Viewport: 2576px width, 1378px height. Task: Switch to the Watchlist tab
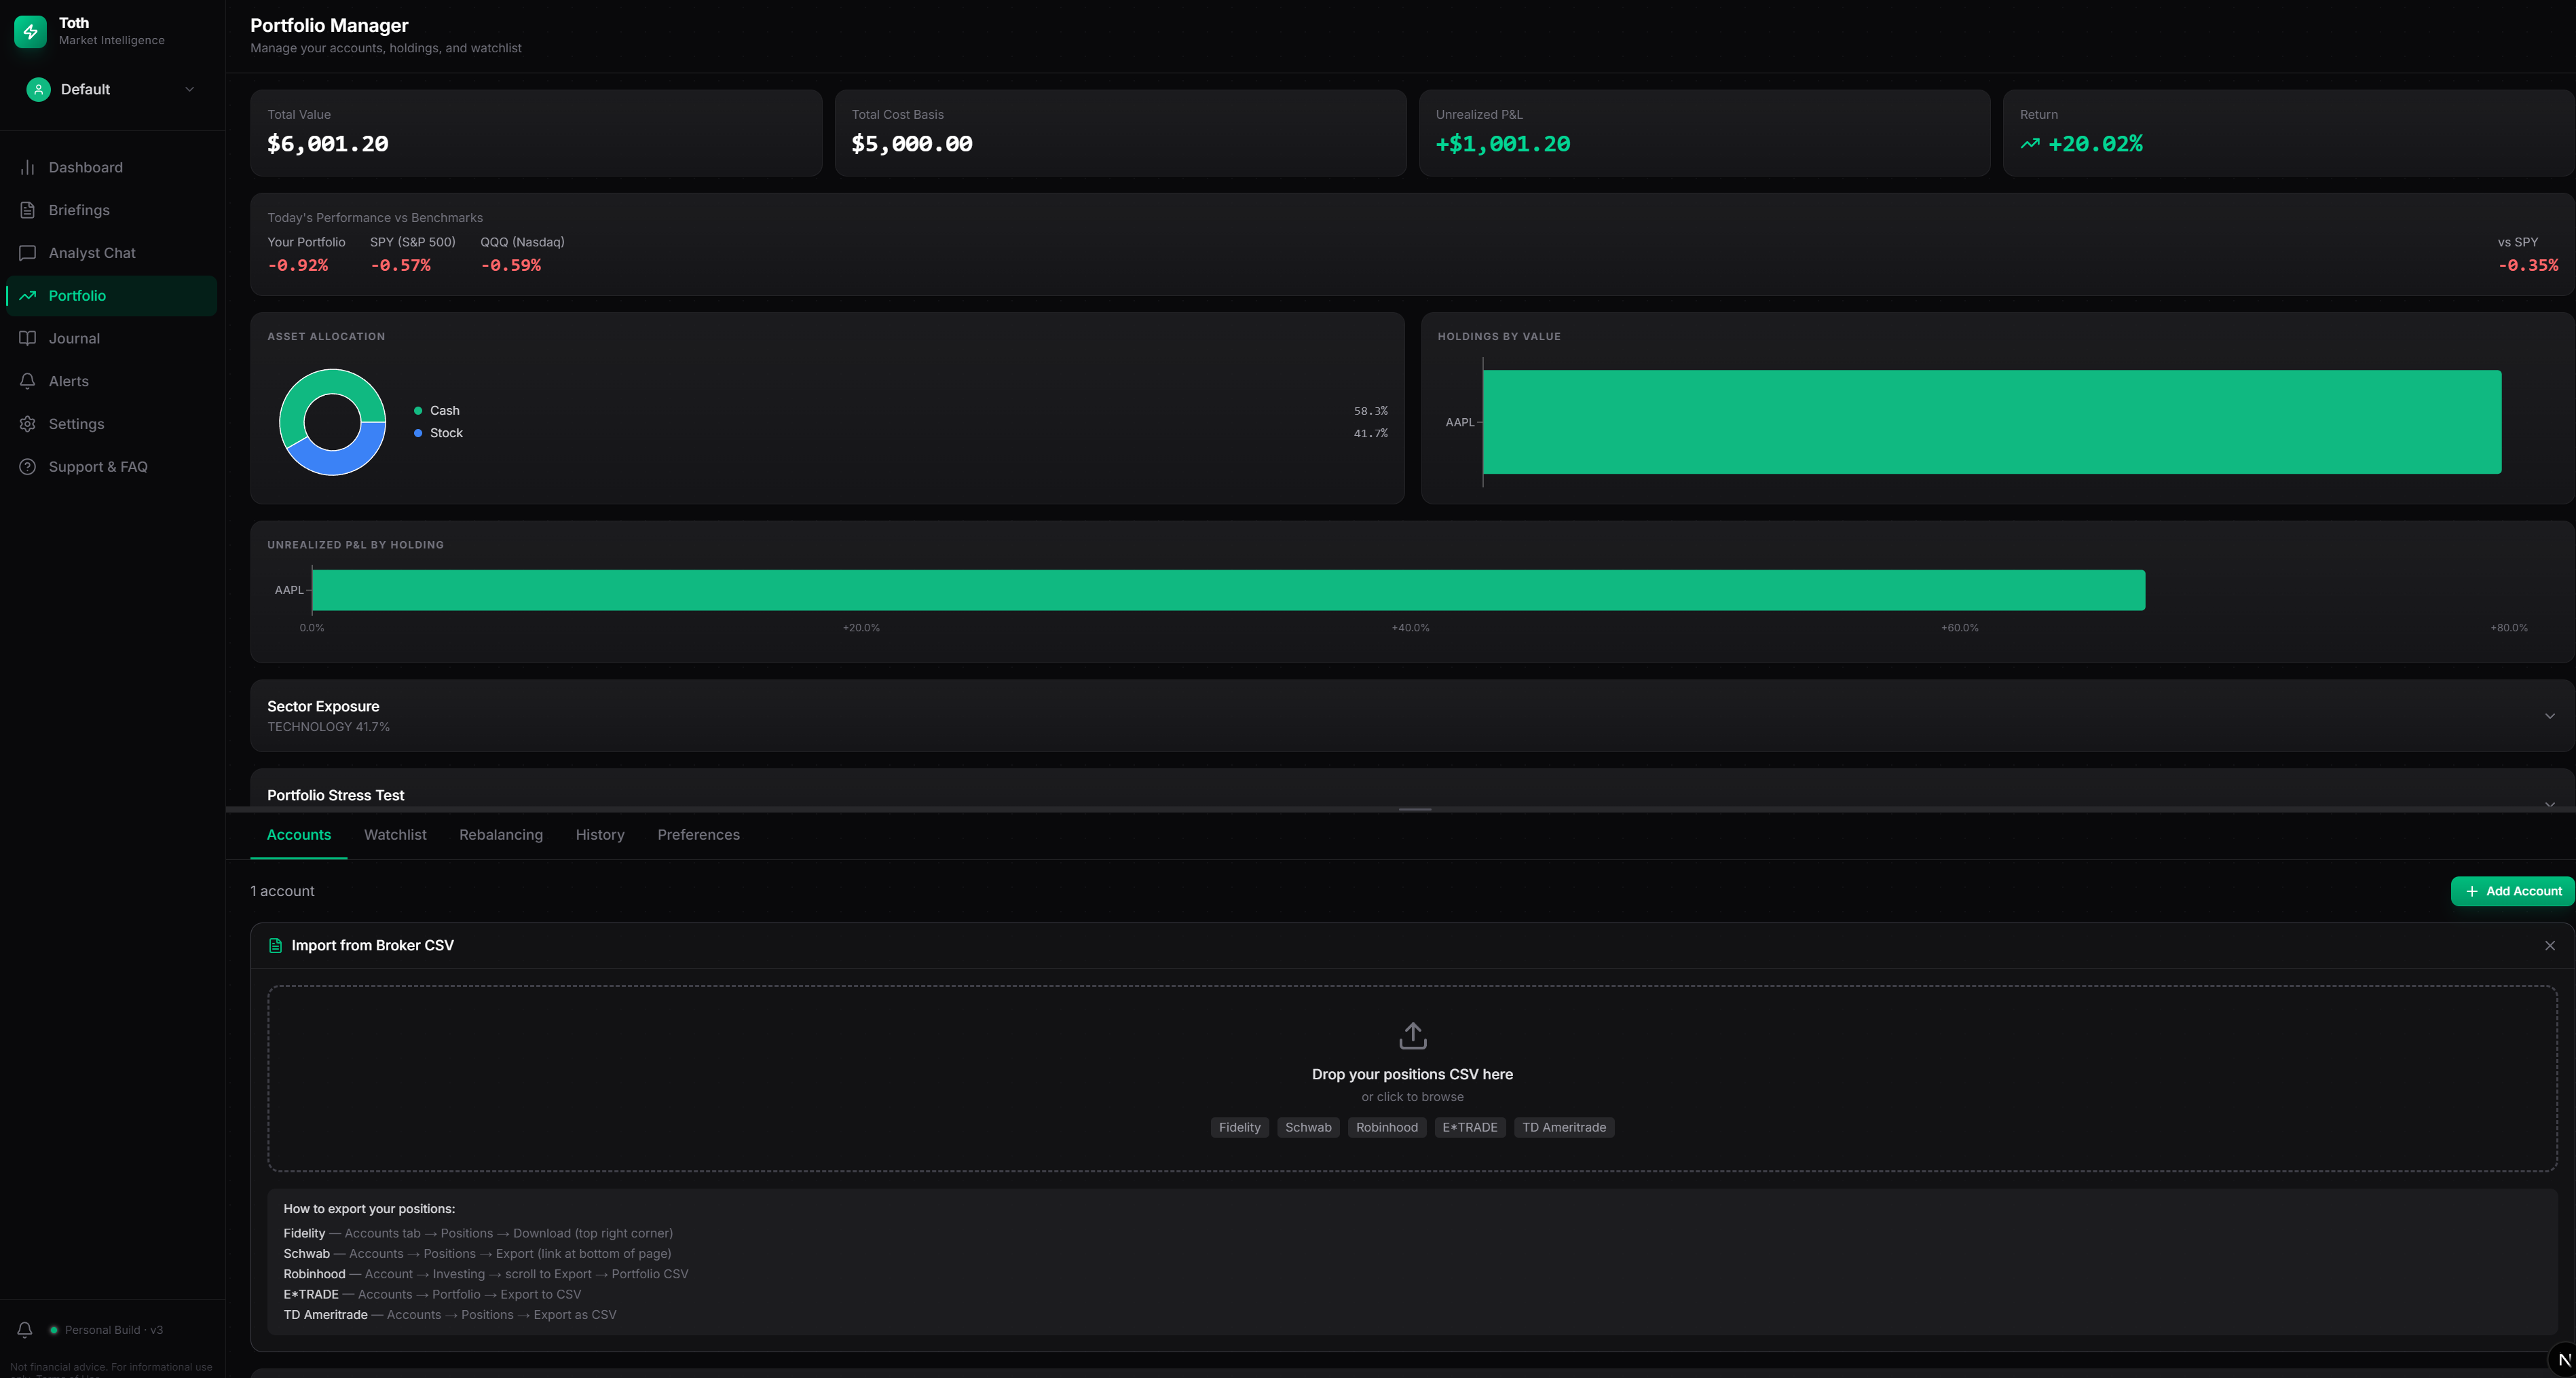395,835
